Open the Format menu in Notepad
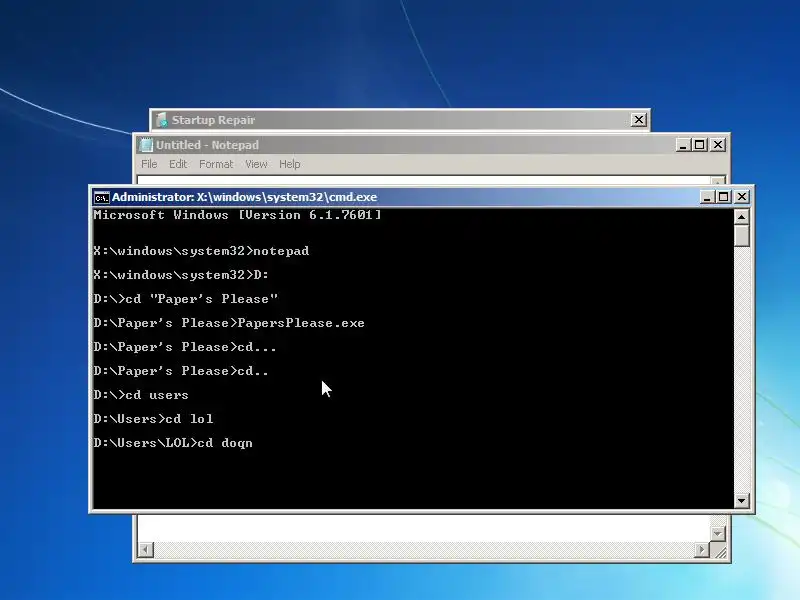This screenshot has height=600, width=800. coord(216,164)
